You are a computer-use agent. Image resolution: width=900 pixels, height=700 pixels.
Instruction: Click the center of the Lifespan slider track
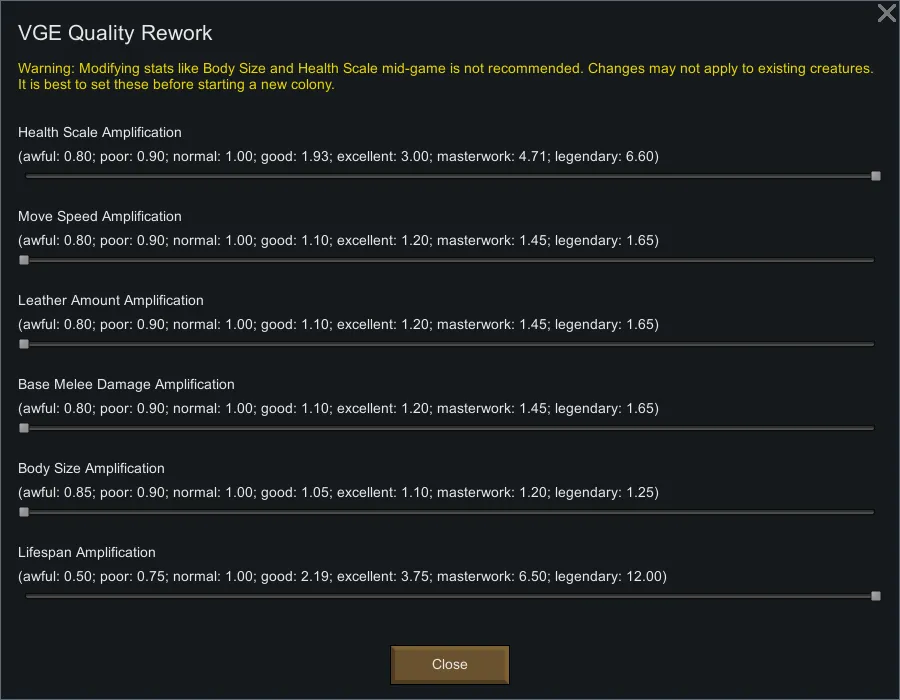point(450,596)
